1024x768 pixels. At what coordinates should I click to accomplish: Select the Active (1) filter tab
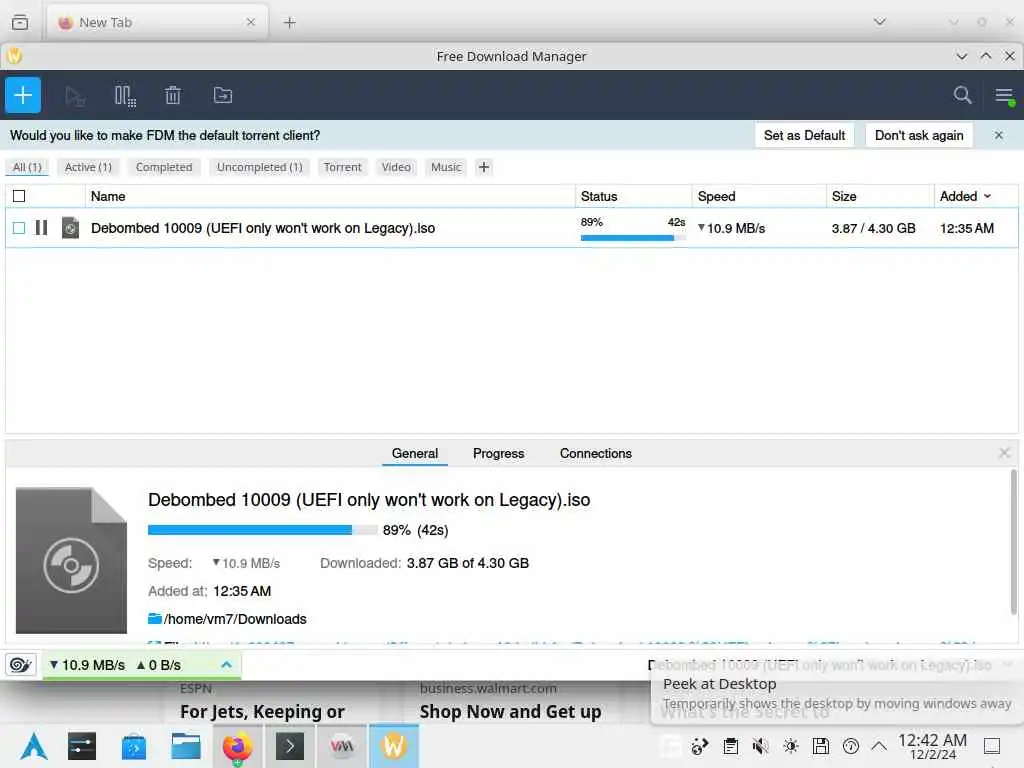point(88,167)
